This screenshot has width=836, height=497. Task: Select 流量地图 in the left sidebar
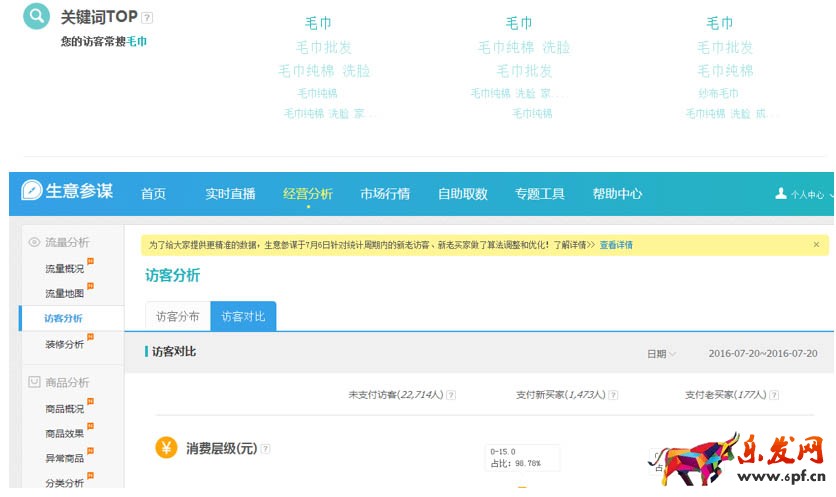coord(64,294)
